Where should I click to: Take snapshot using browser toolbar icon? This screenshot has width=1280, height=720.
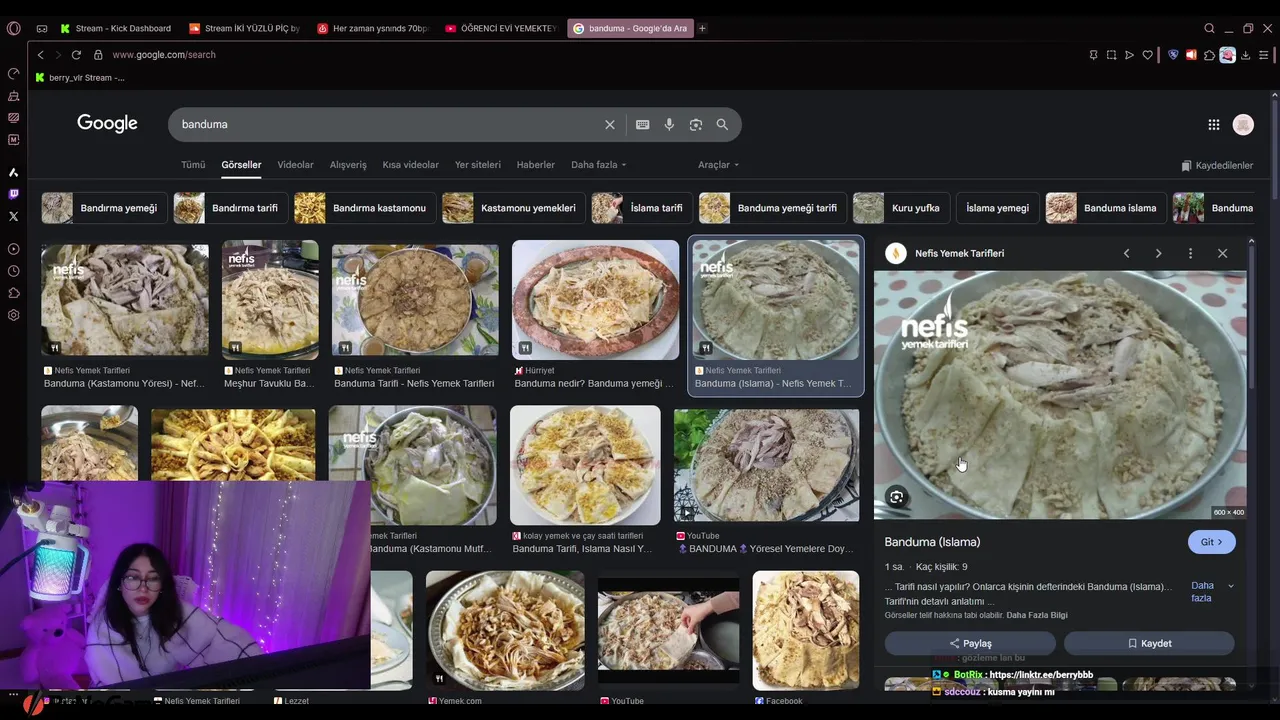(1111, 55)
